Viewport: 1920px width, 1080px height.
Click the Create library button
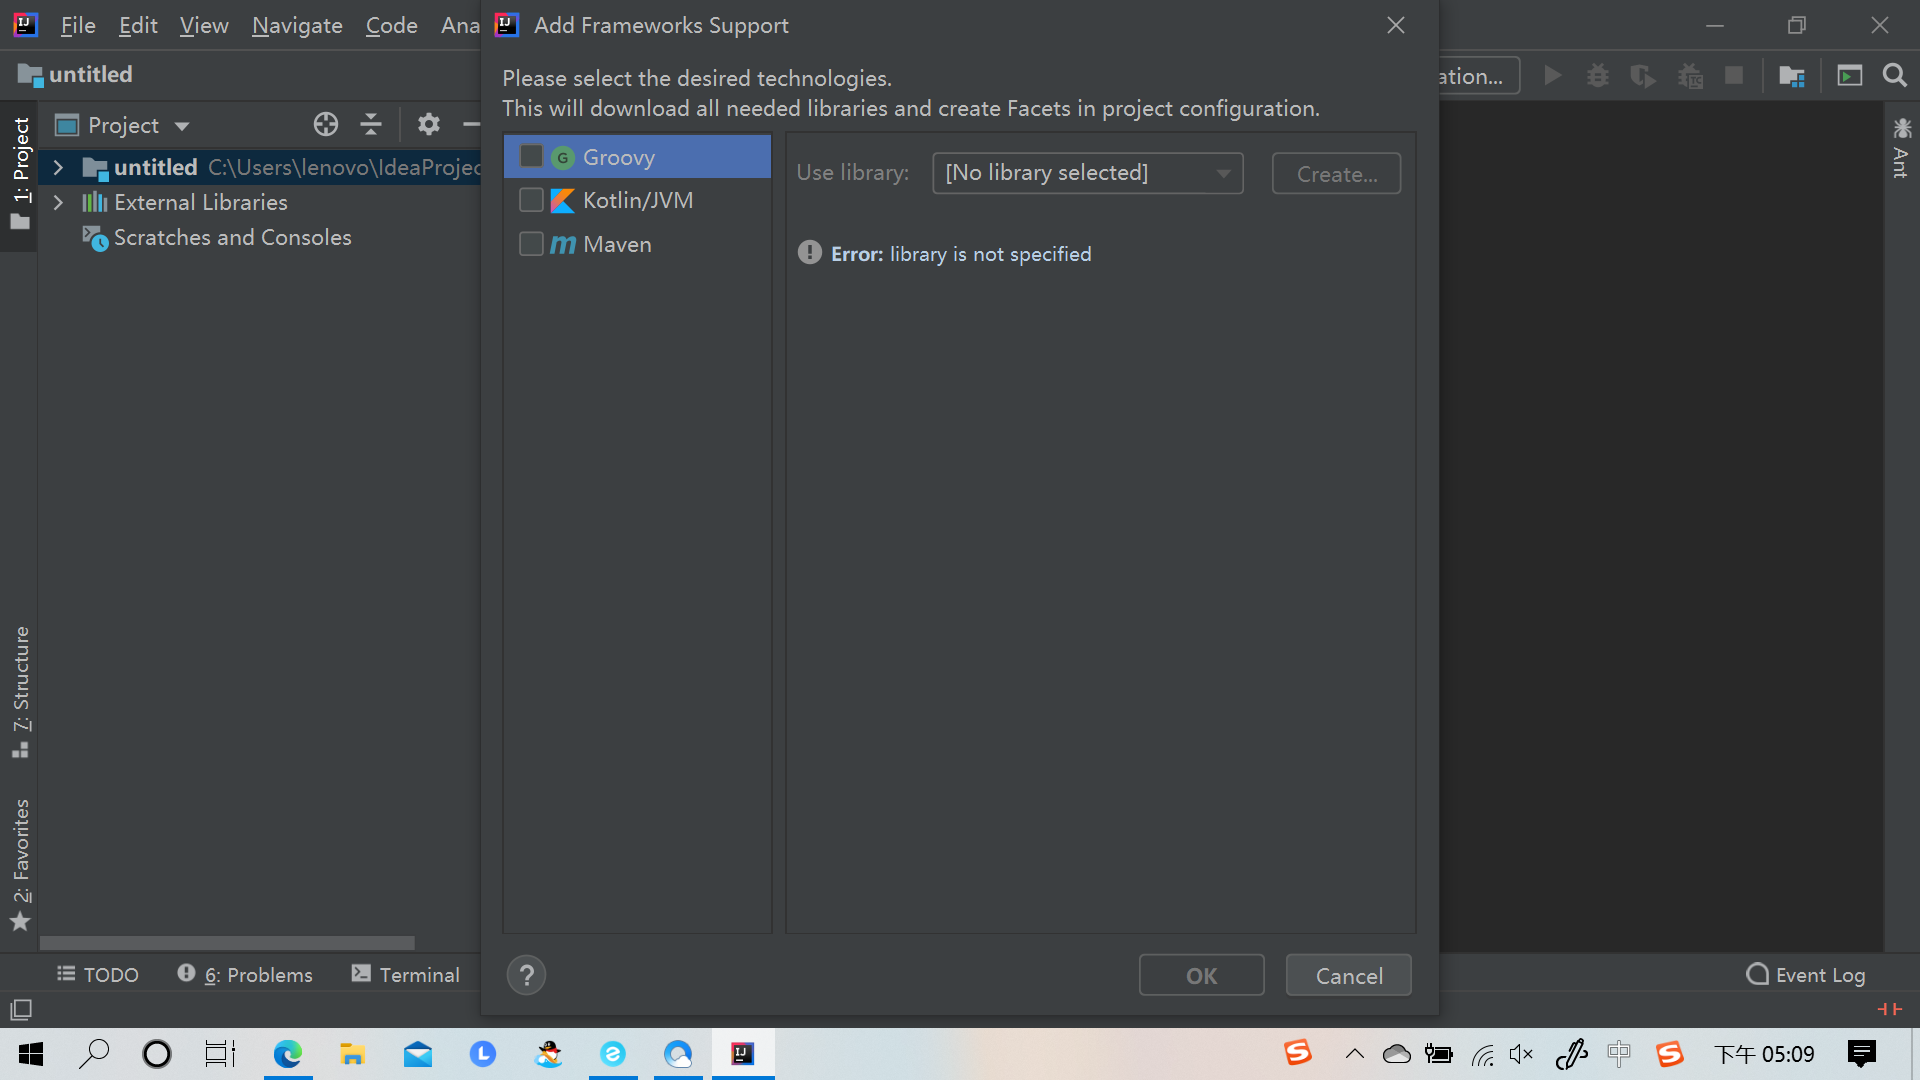point(1336,173)
